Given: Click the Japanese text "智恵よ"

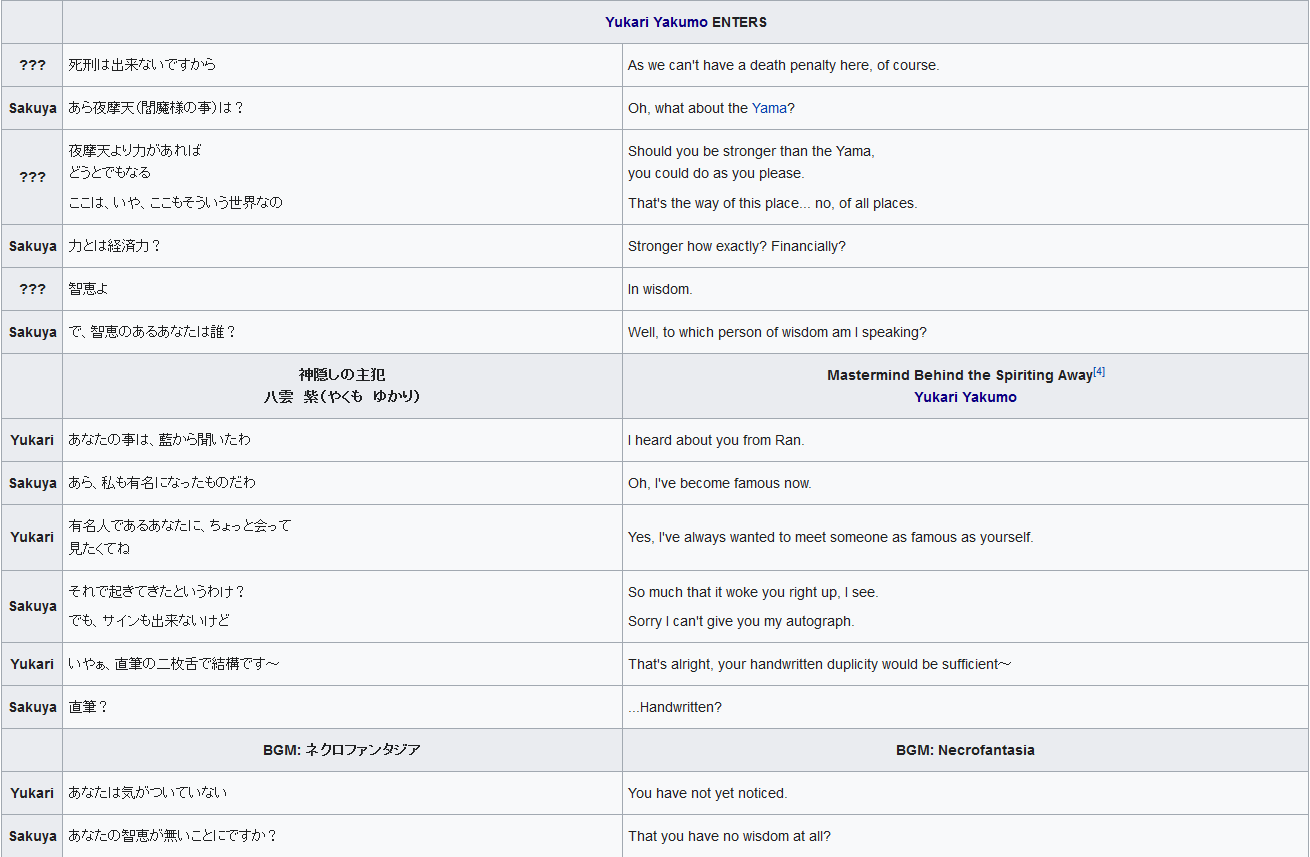Looking at the screenshot, I should (88, 289).
